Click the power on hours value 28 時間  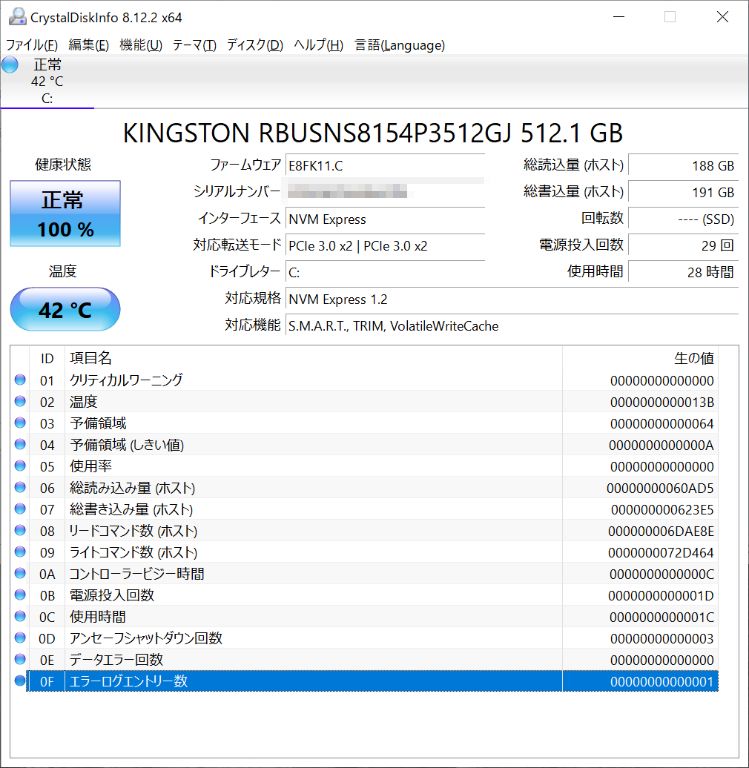click(683, 272)
